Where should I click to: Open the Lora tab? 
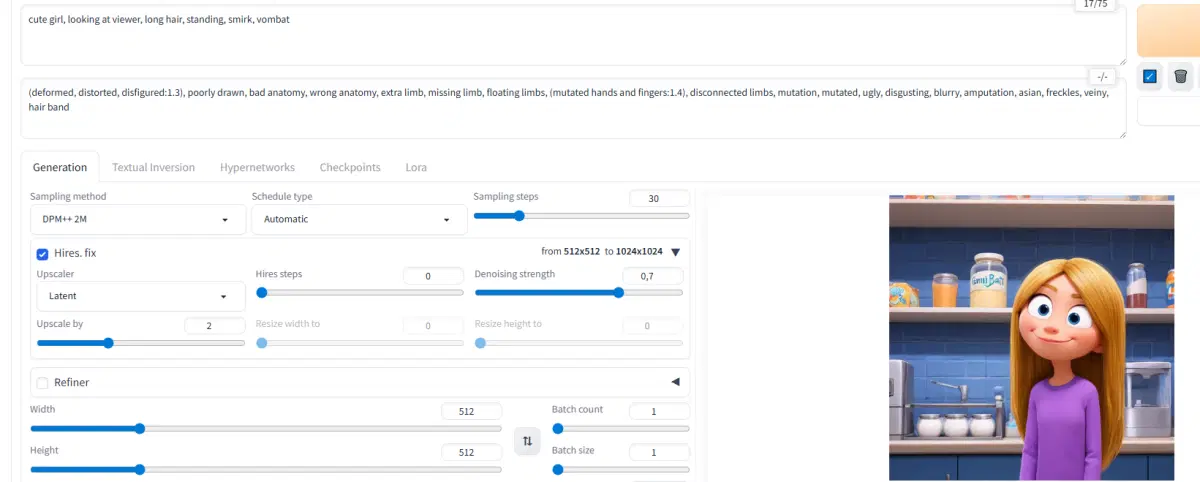(416, 168)
